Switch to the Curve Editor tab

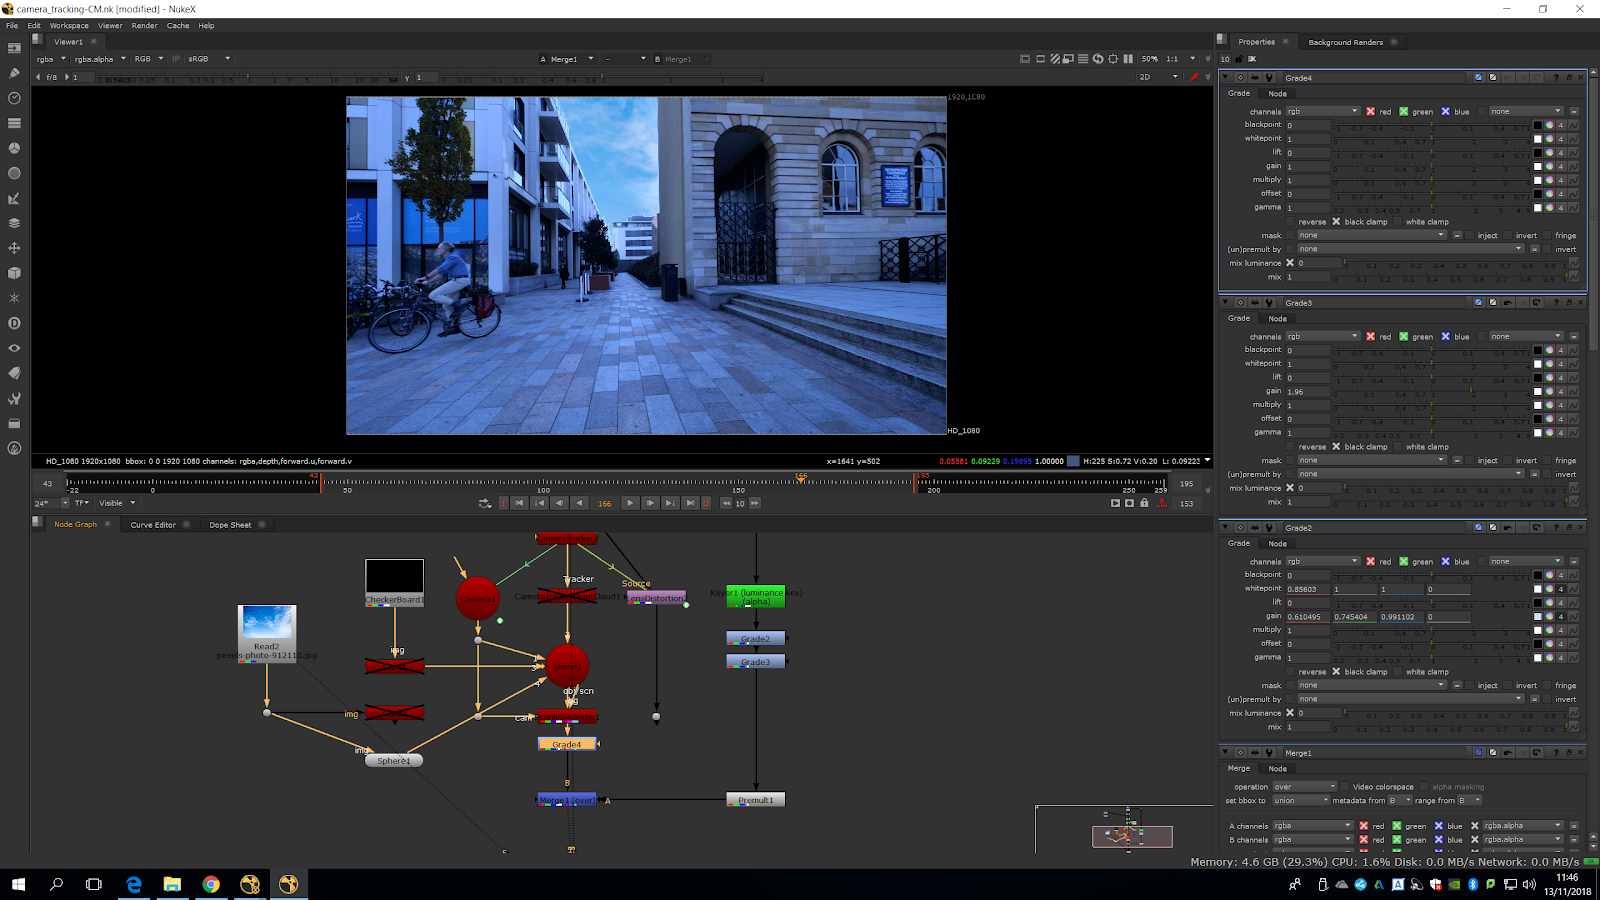coord(153,525)
